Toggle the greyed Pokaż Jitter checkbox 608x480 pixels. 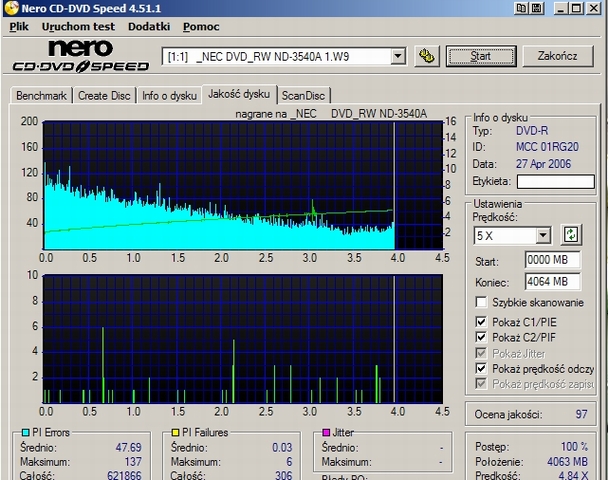pos(481,353)
